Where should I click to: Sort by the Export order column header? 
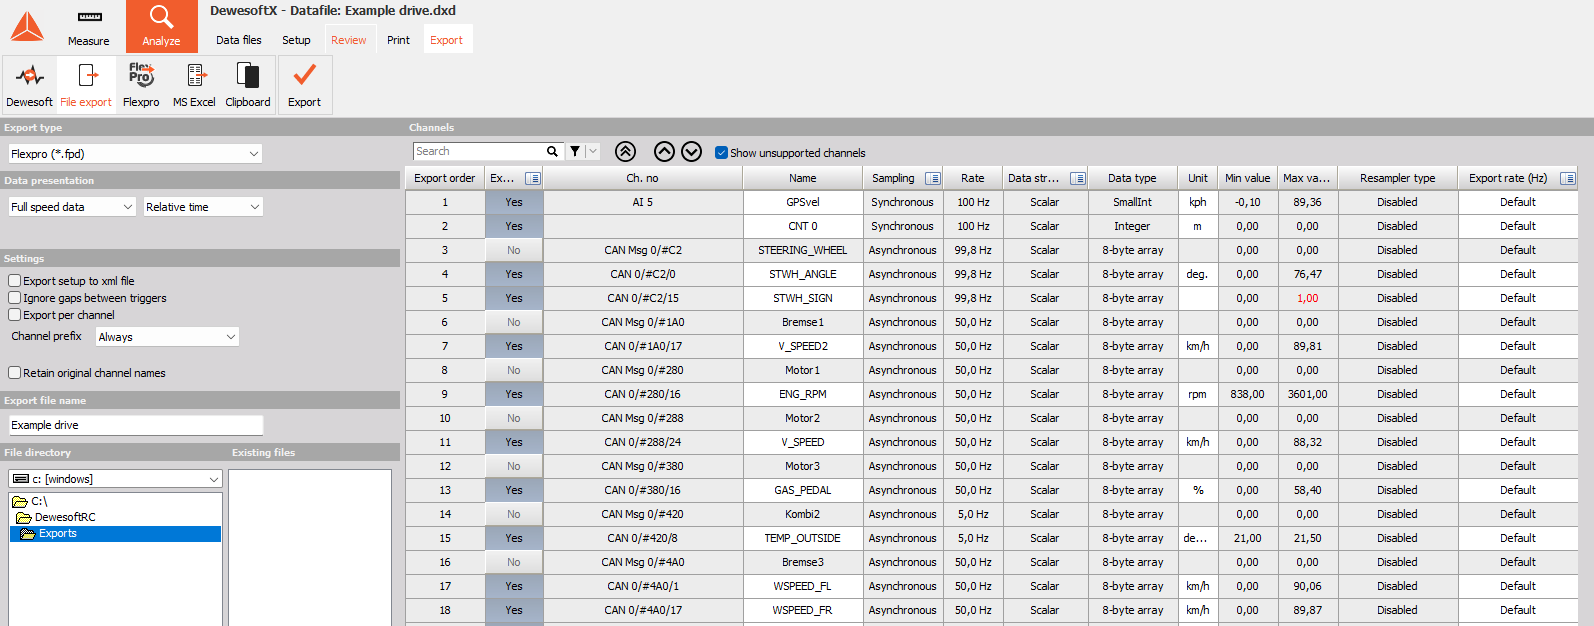coord(445,178)
